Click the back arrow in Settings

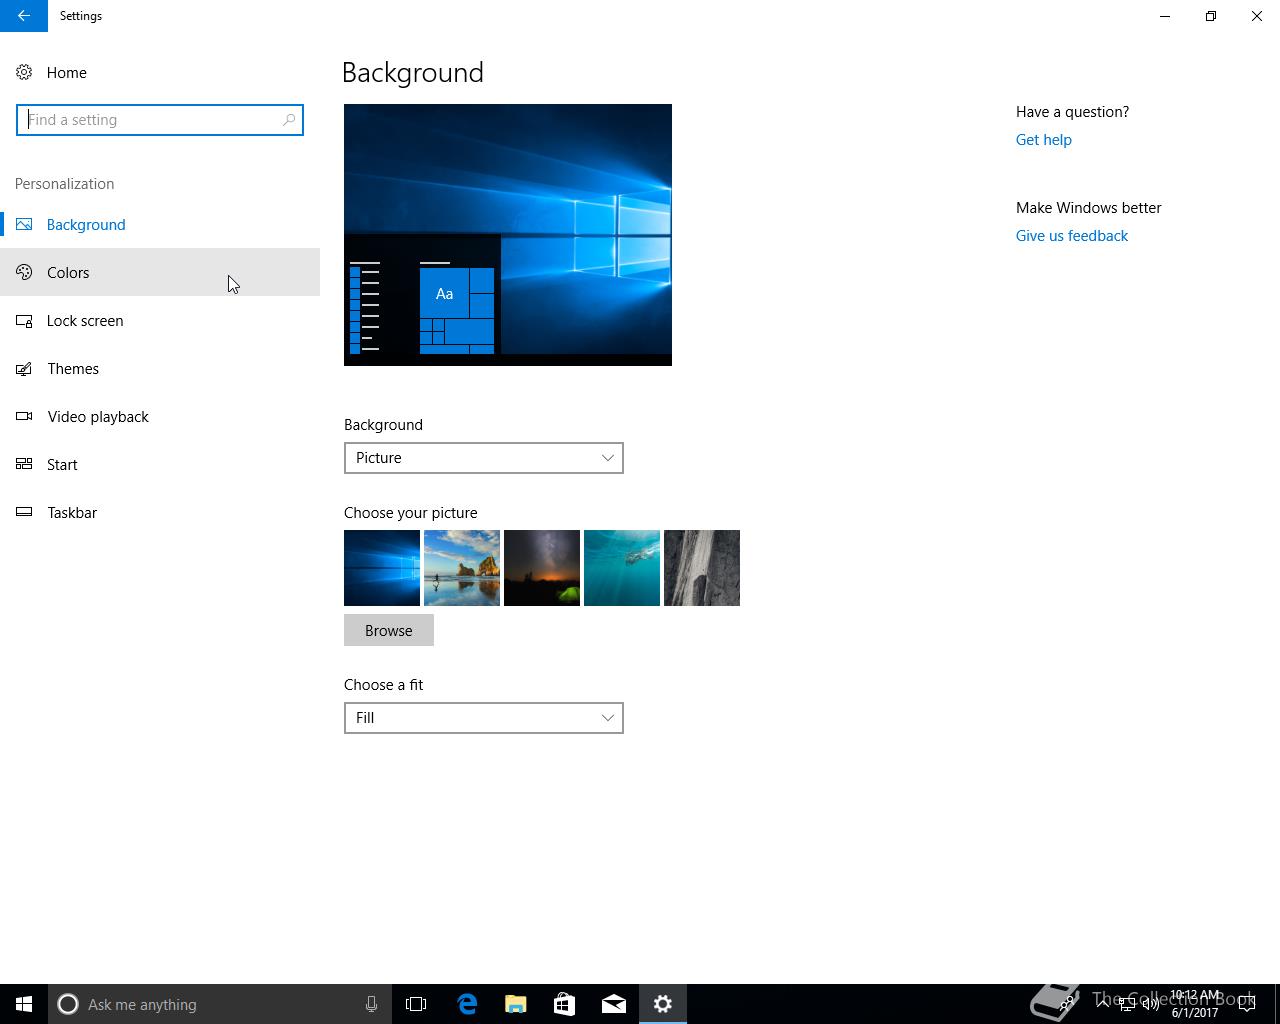23,16
